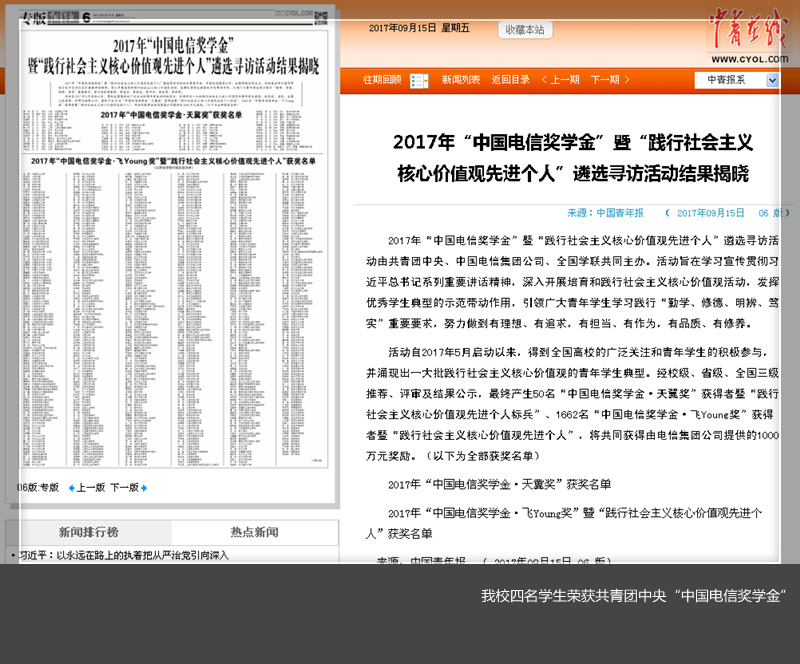Click the blue arrow before 上一版
This screenshot has width=800, height=664.
coord(71,488)
